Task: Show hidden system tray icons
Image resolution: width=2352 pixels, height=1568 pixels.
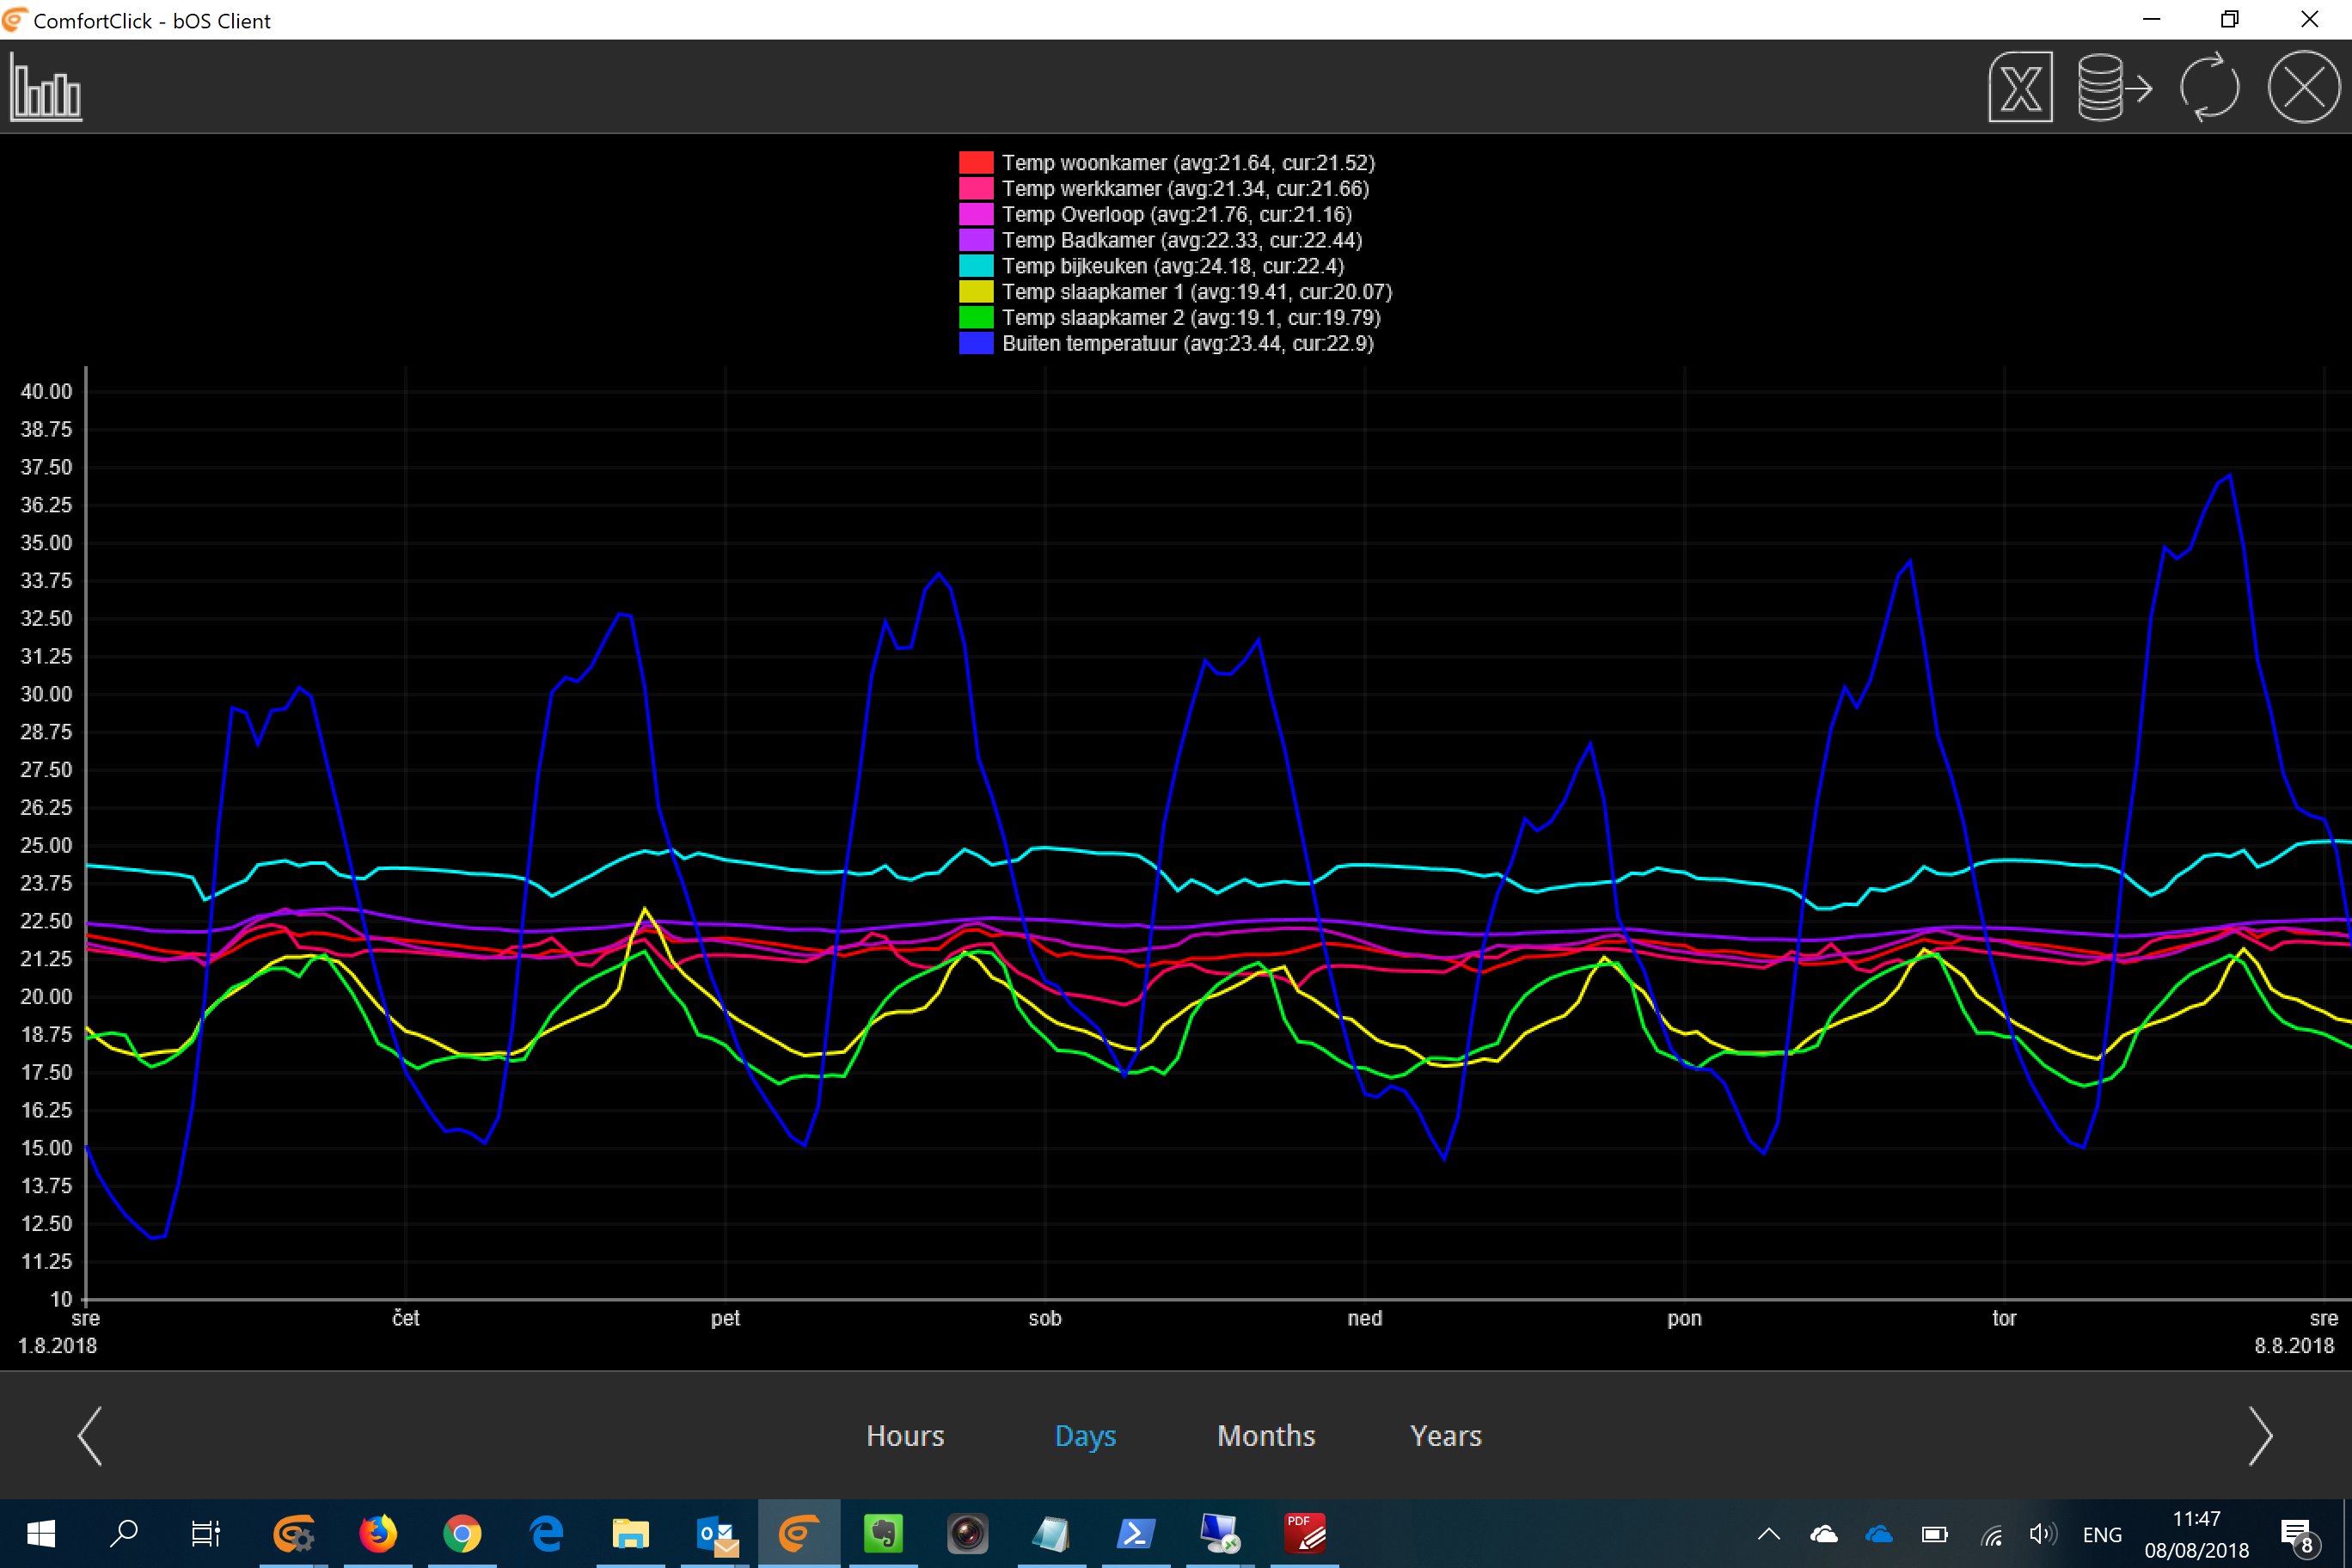Action: click(x=1768, y=1534)
